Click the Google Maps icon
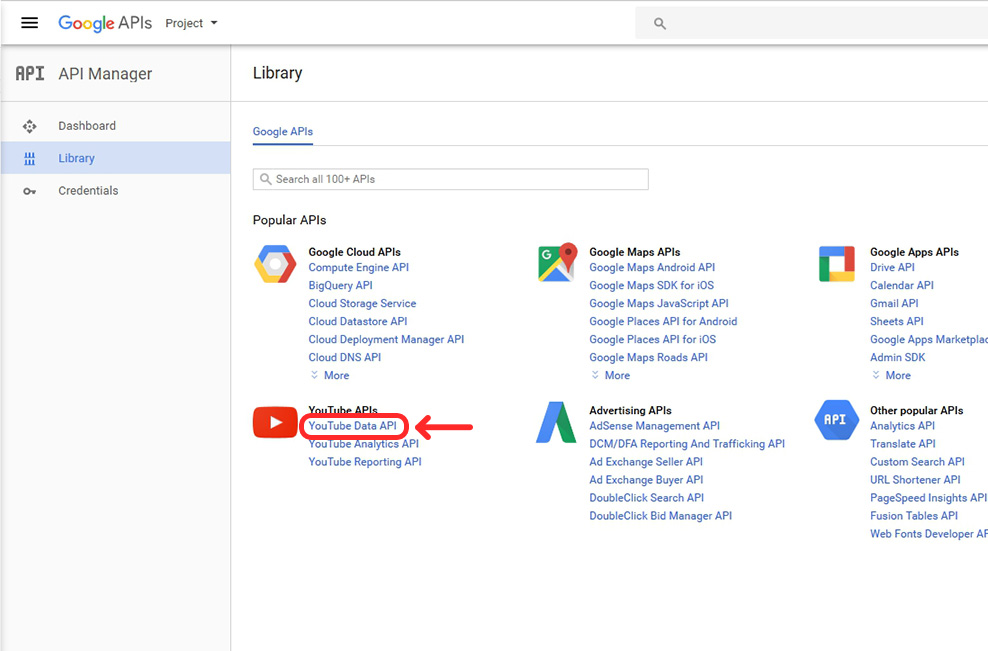988x651 pixels. pyautogui.click(x=558, y=262)
